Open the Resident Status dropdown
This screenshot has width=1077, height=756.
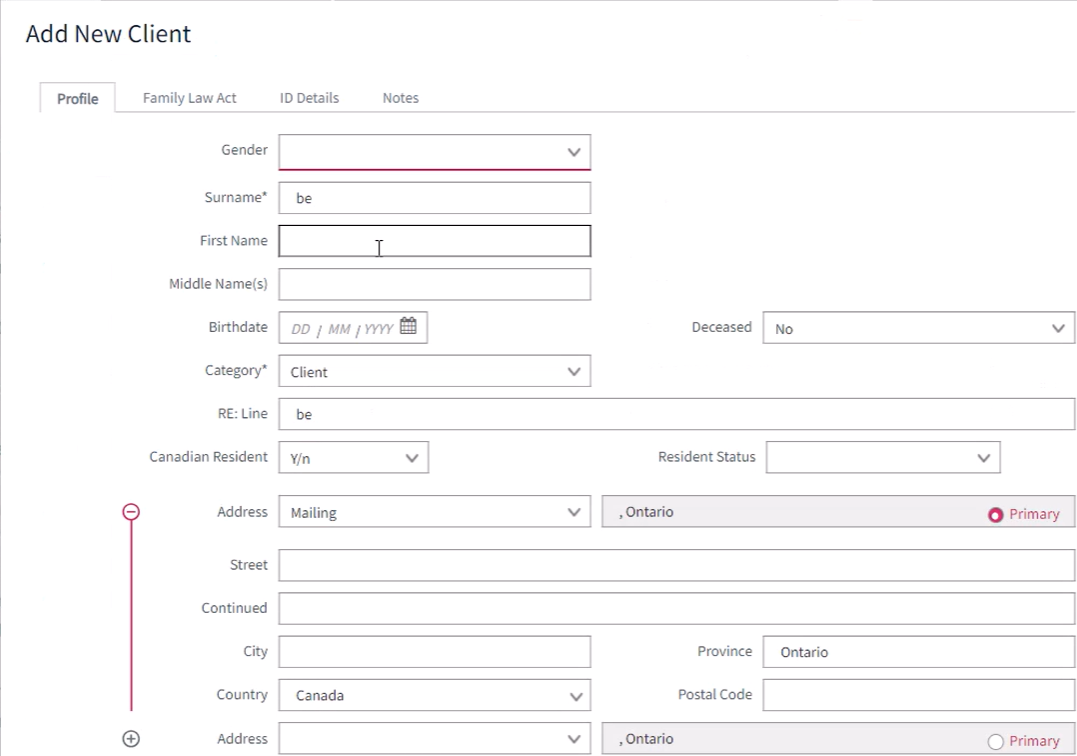coord(883,457)
